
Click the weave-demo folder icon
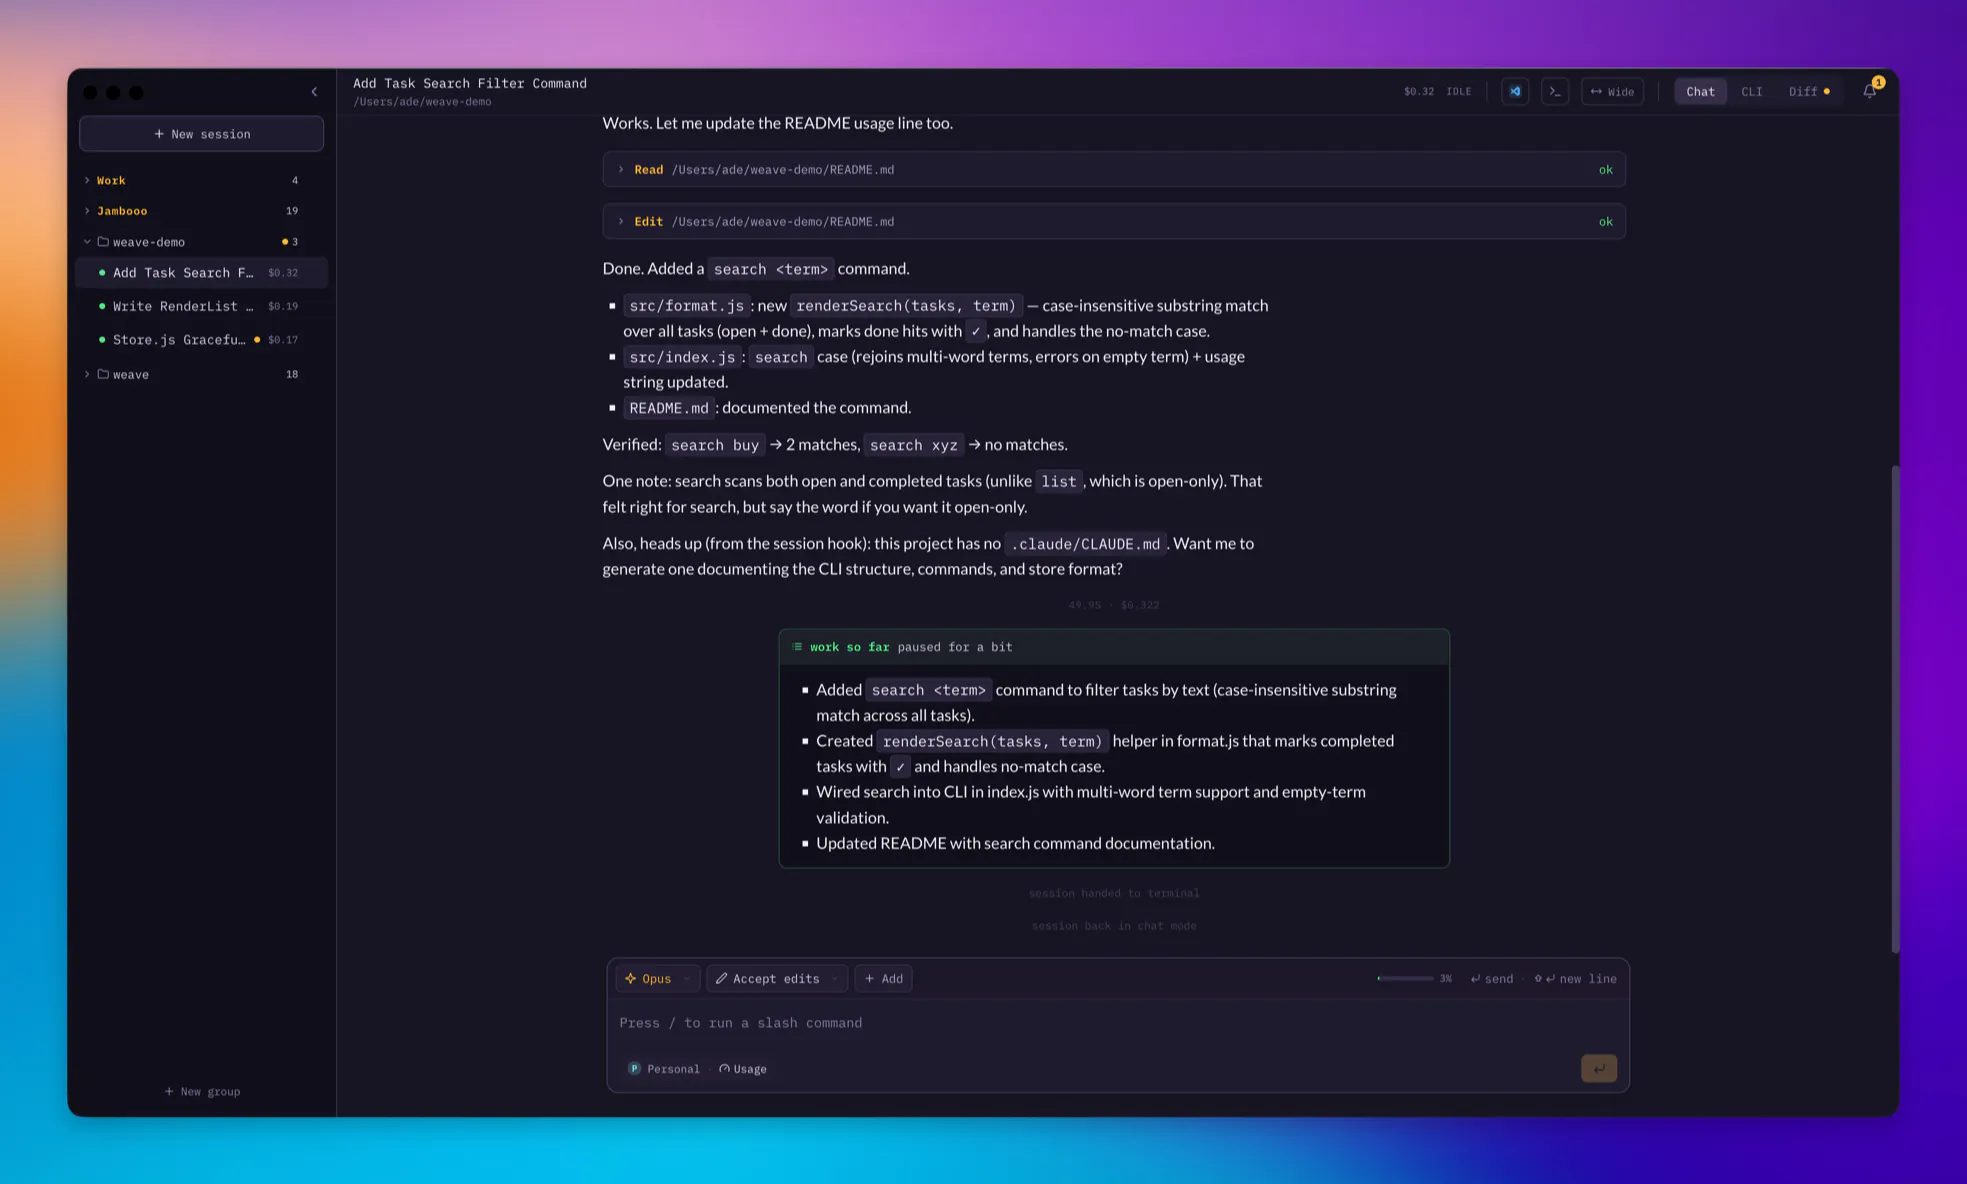102,241
